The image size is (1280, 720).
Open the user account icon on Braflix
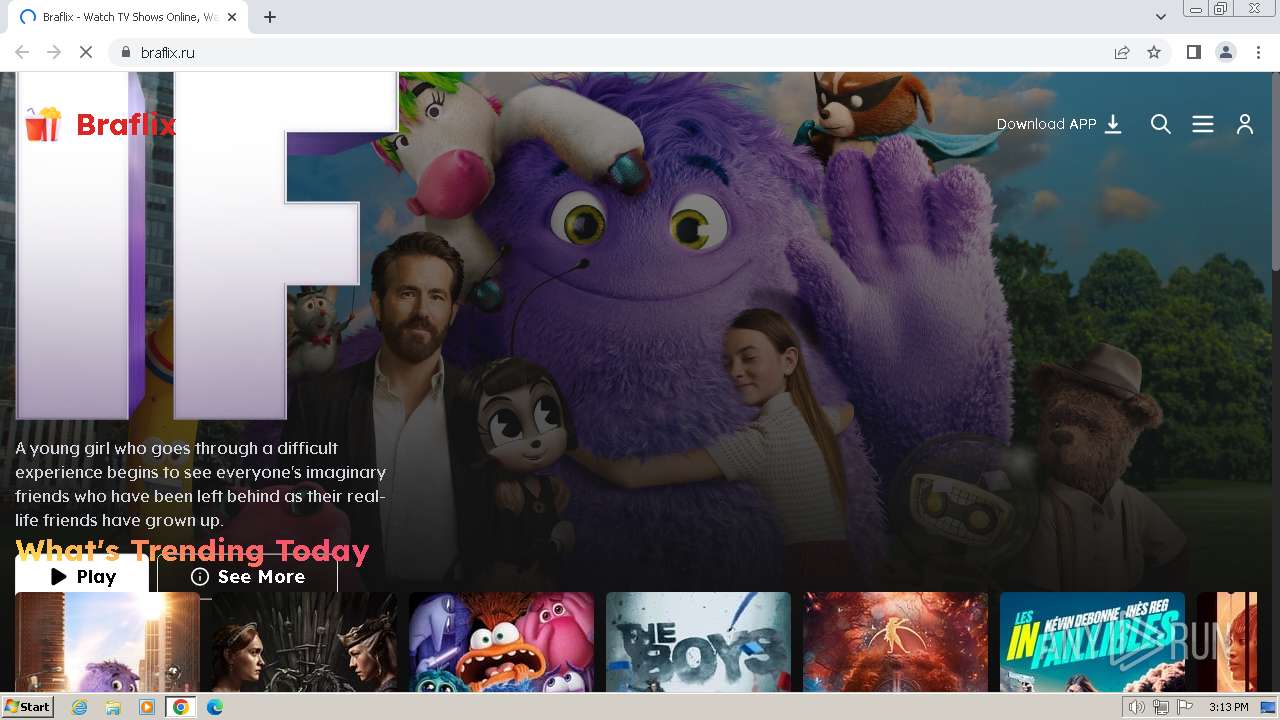pyautogui.click(x=1245, y=124)
